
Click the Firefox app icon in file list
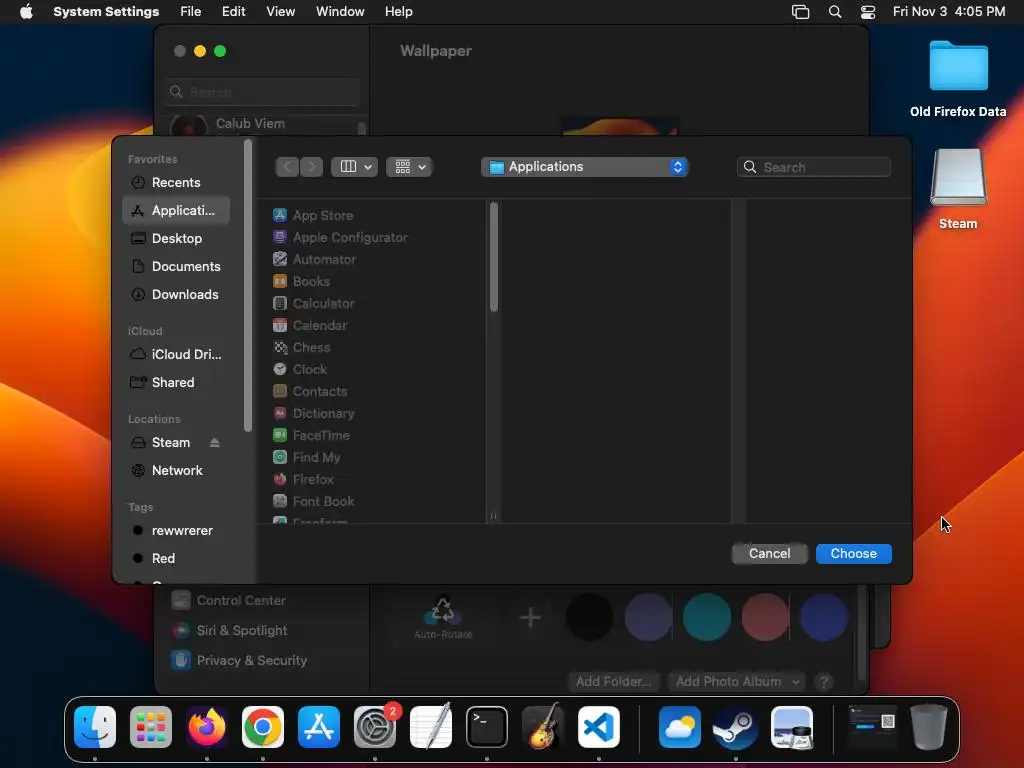tap(280, 479)
